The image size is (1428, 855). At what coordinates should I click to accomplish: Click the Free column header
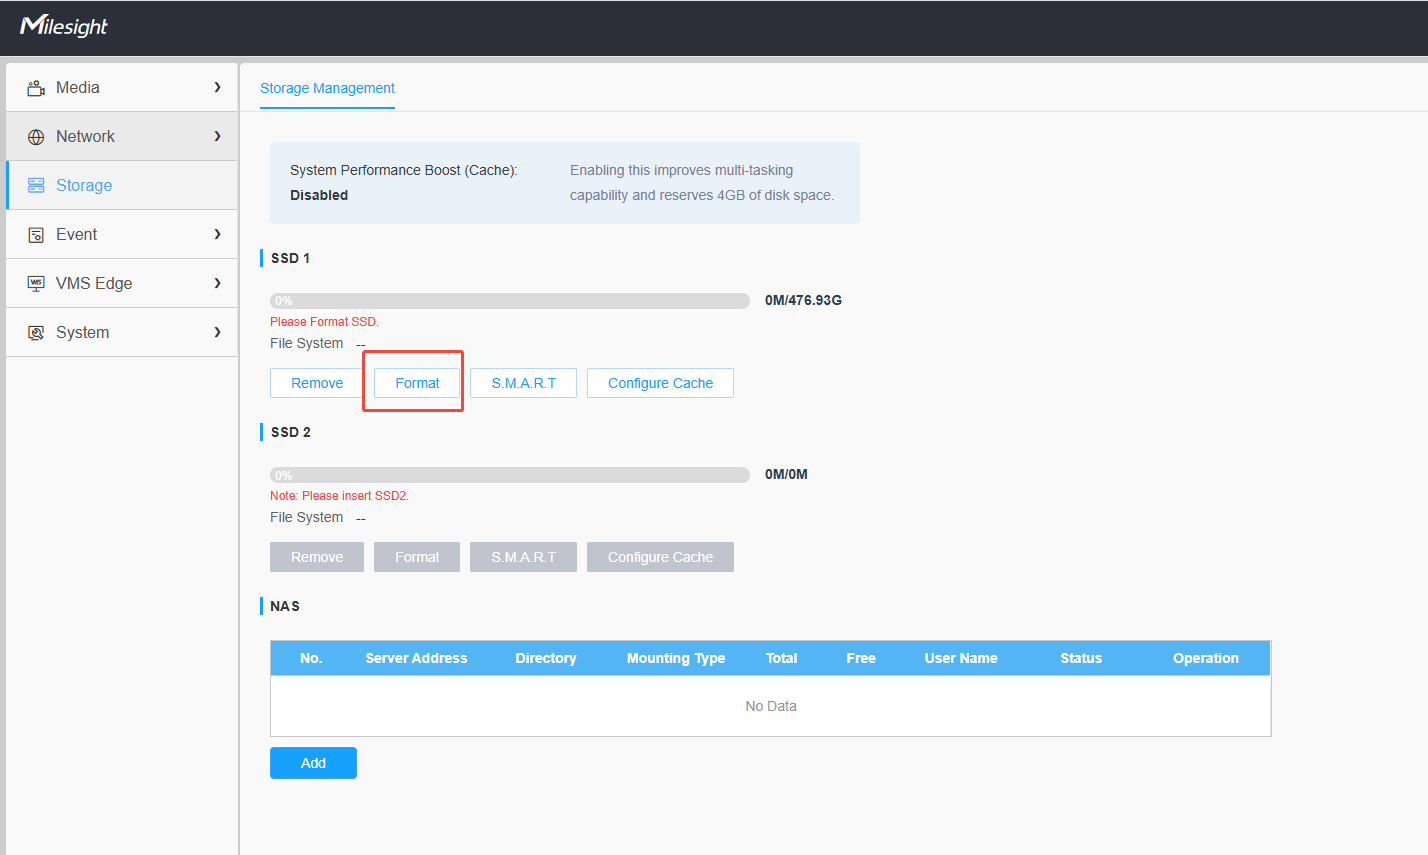point(861,658)
